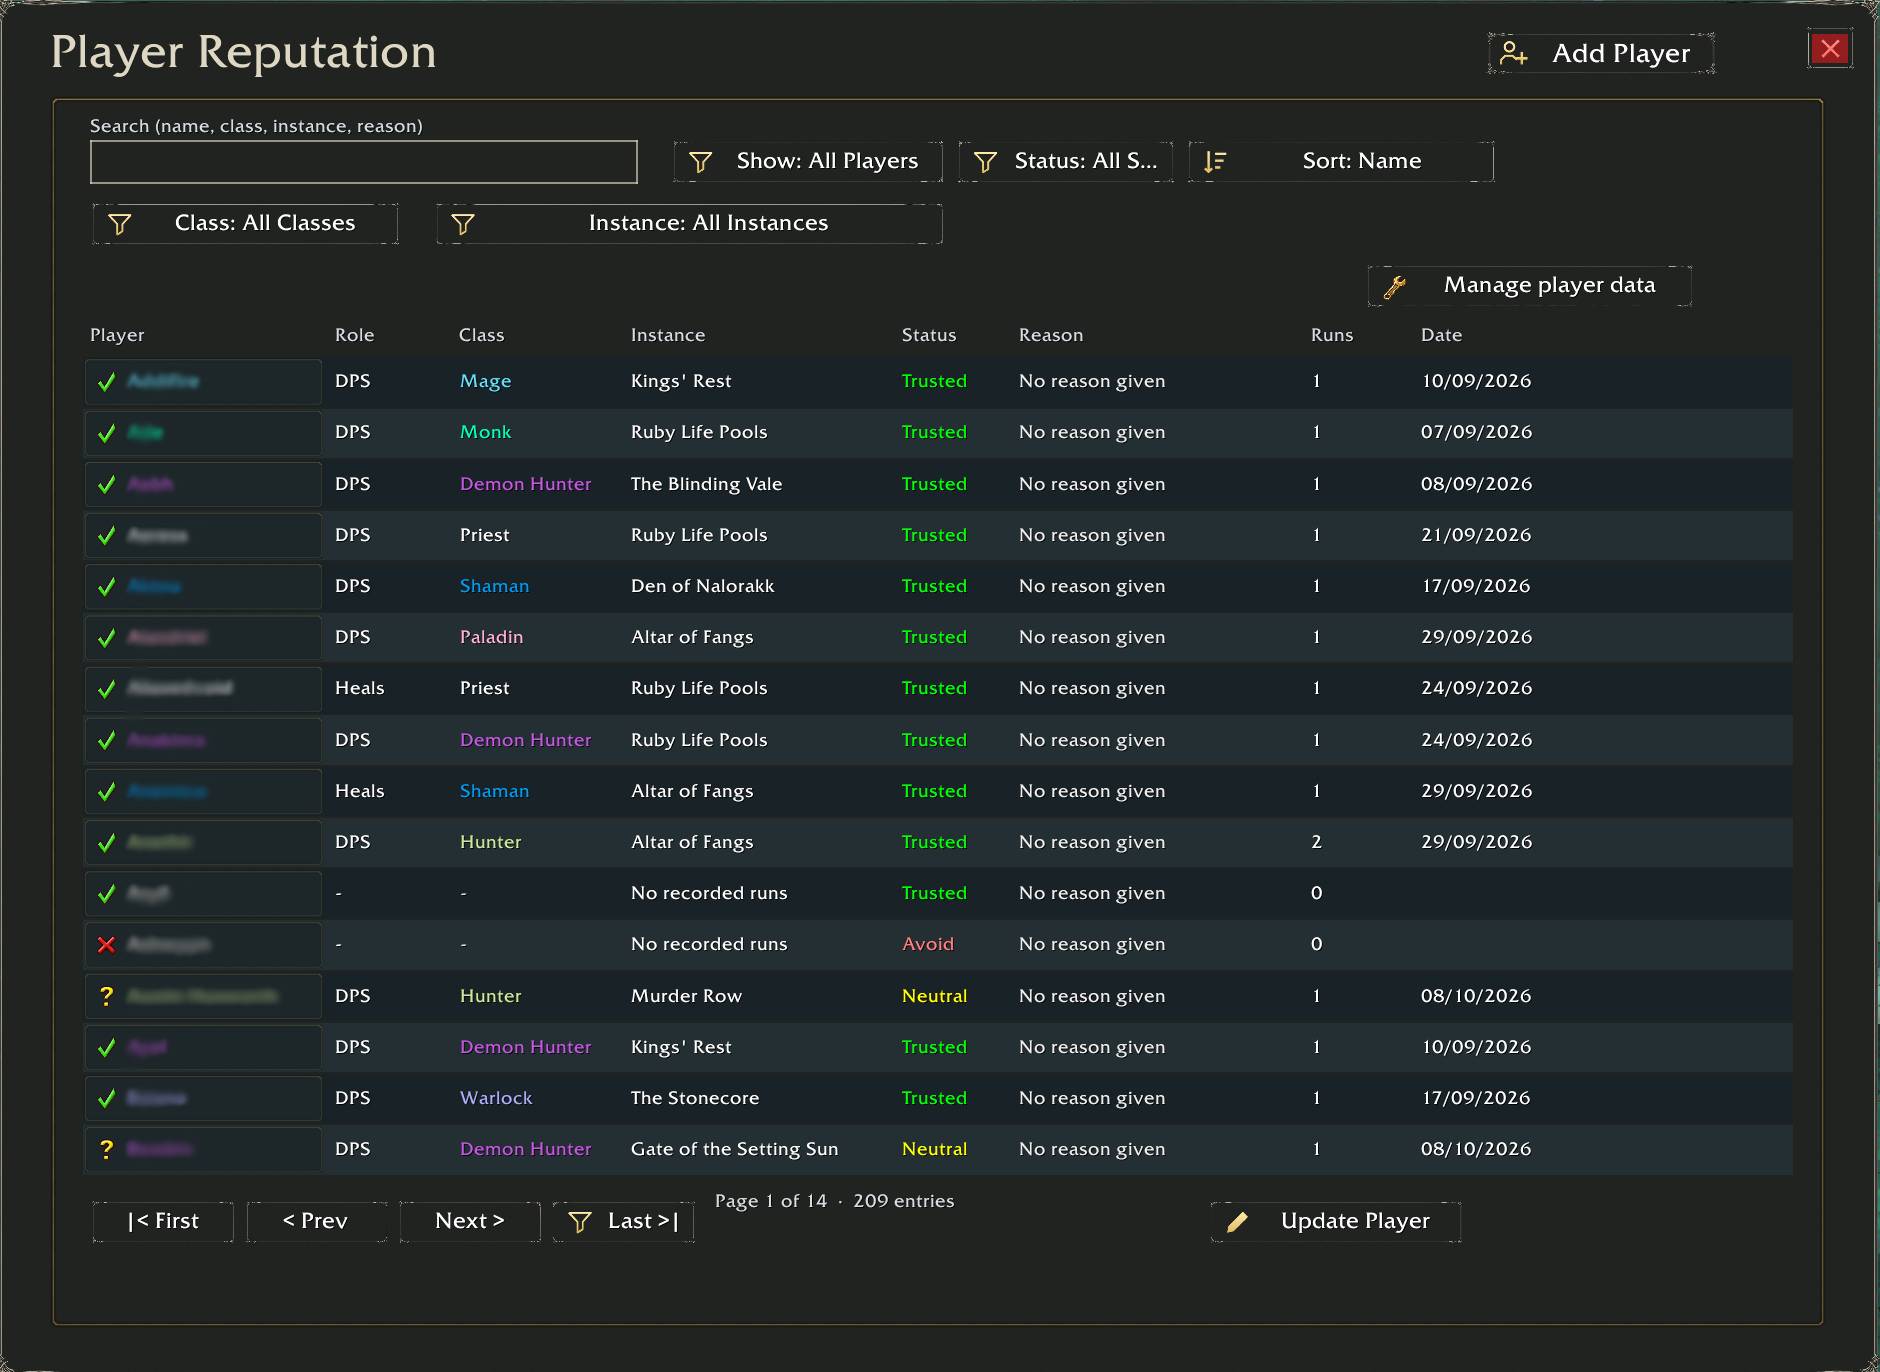Click the sort order icon beside Sort: Name
The width and height of the screenshot is (1880, 1372).
[1215, 162]
